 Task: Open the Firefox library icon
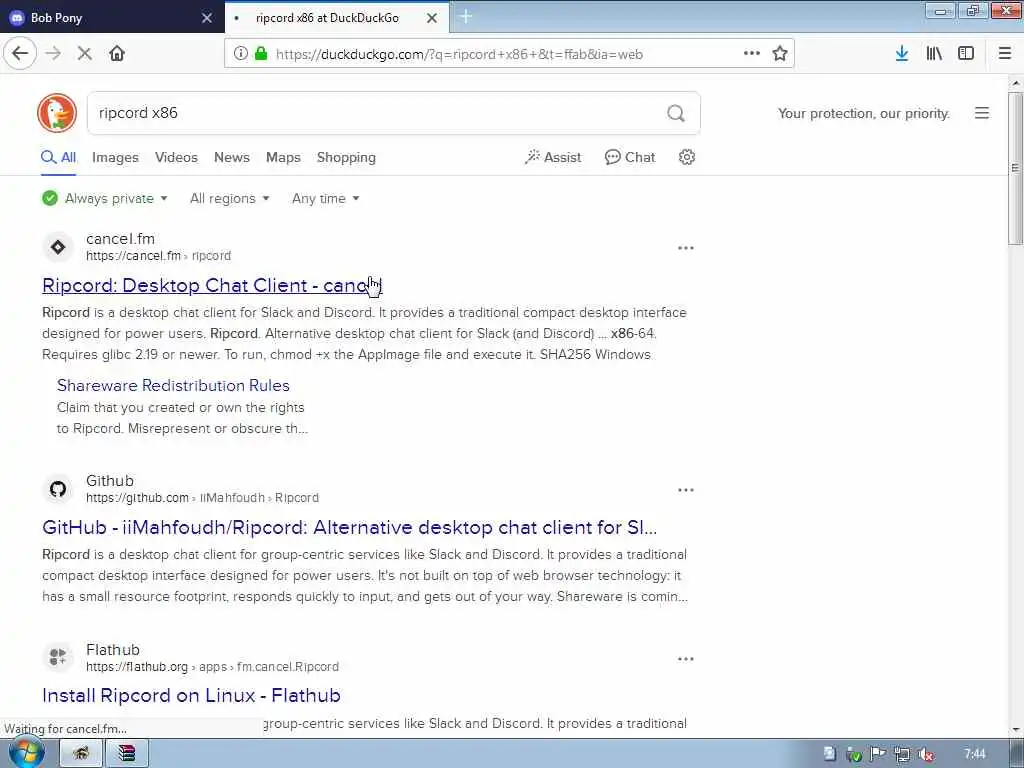[934, 54]
